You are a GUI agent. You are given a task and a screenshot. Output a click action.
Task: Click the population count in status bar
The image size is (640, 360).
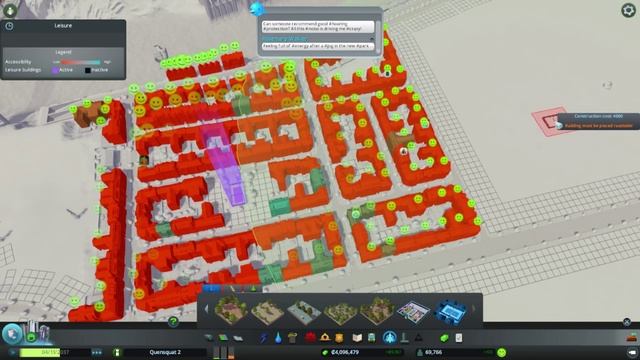(433, 352)
